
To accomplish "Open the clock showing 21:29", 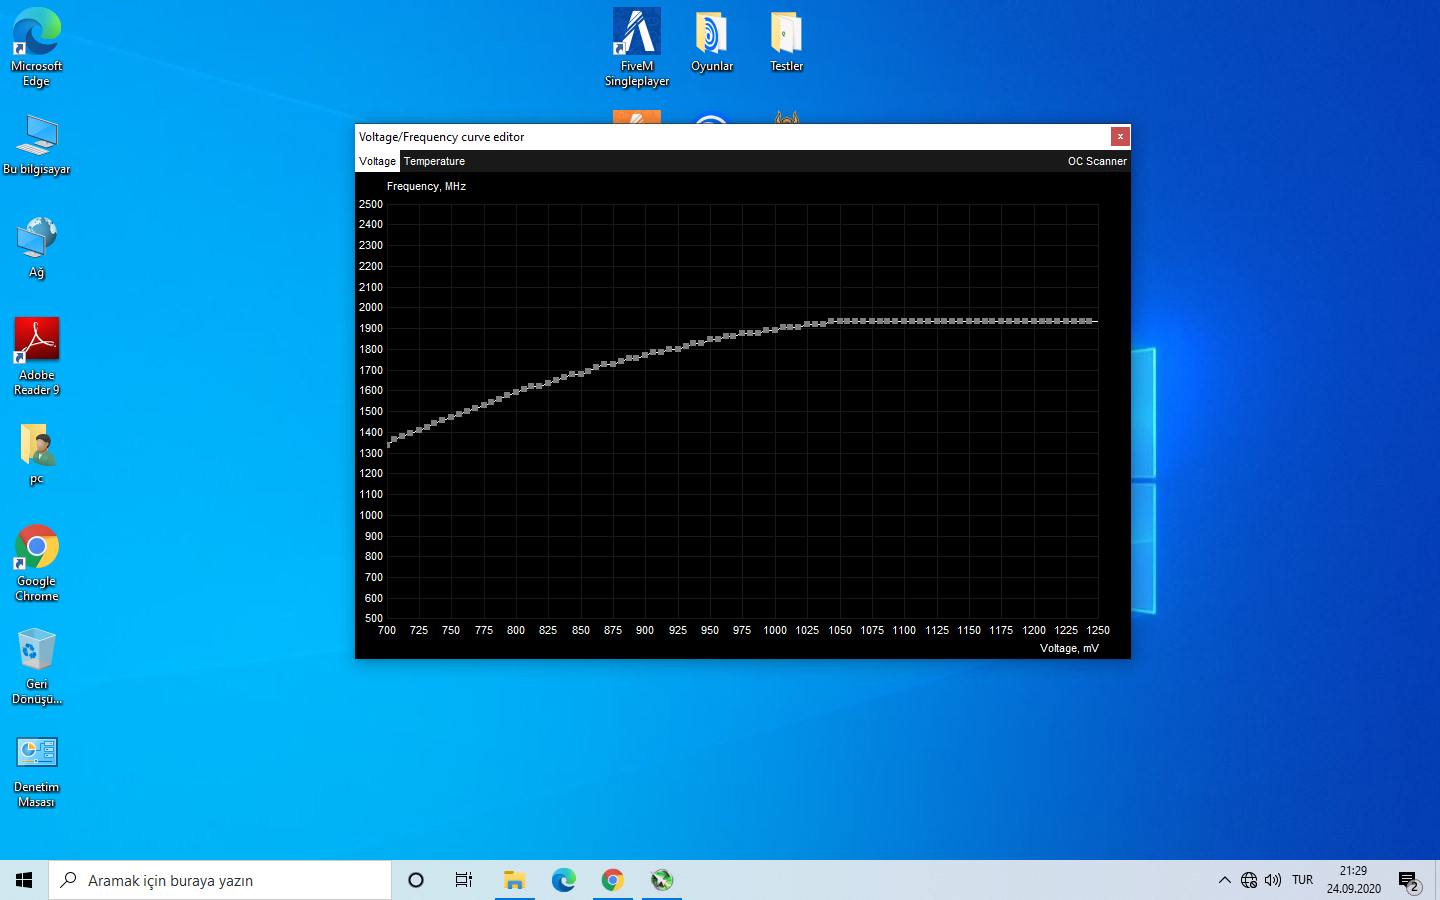I will [x=1354, y=880].
